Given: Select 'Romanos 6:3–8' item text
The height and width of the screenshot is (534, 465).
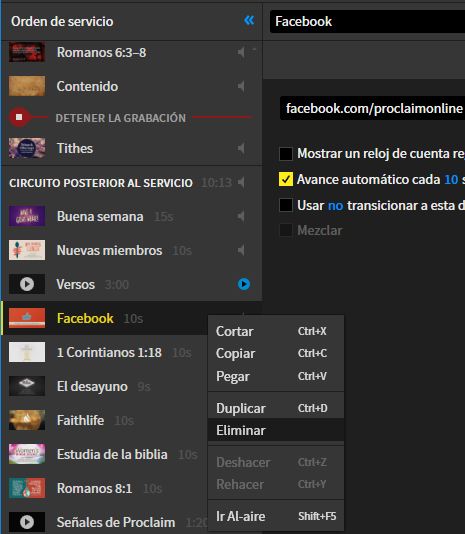Looking at the screenshot, I should [102, 52].
